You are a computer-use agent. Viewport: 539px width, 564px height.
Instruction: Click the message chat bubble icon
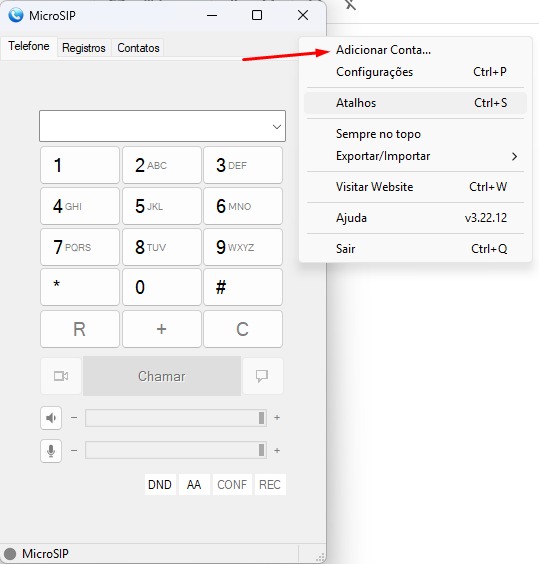[x=262, y=376]
